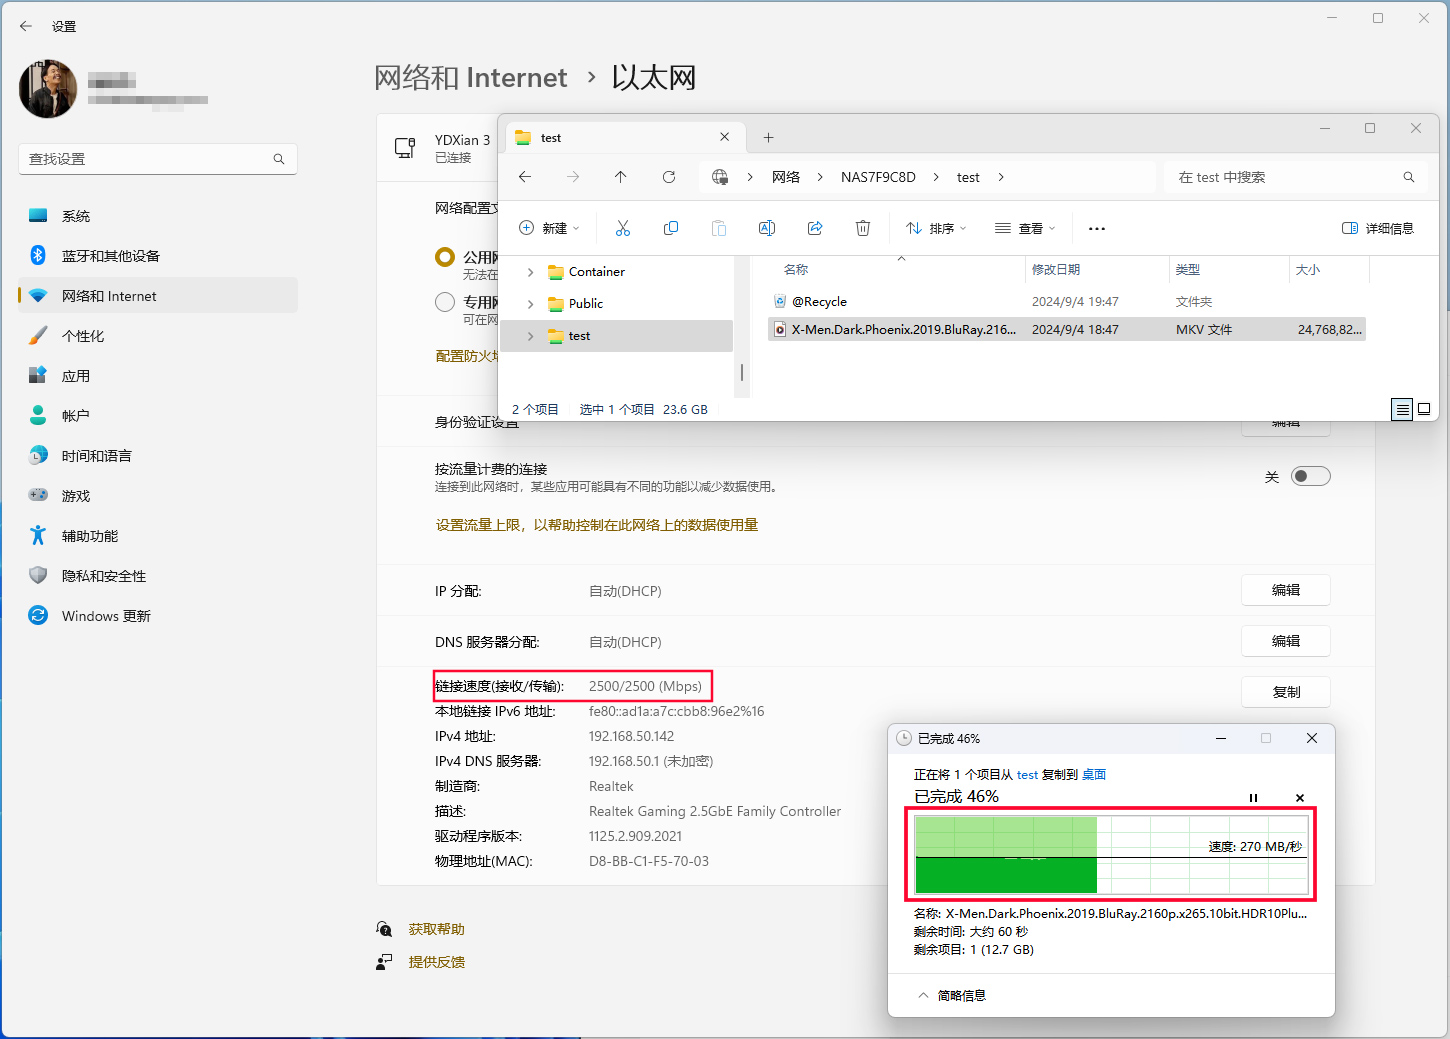1450x1039 pixels.
Task: Expand the Public folder in tree
Action: pos(530,304)
